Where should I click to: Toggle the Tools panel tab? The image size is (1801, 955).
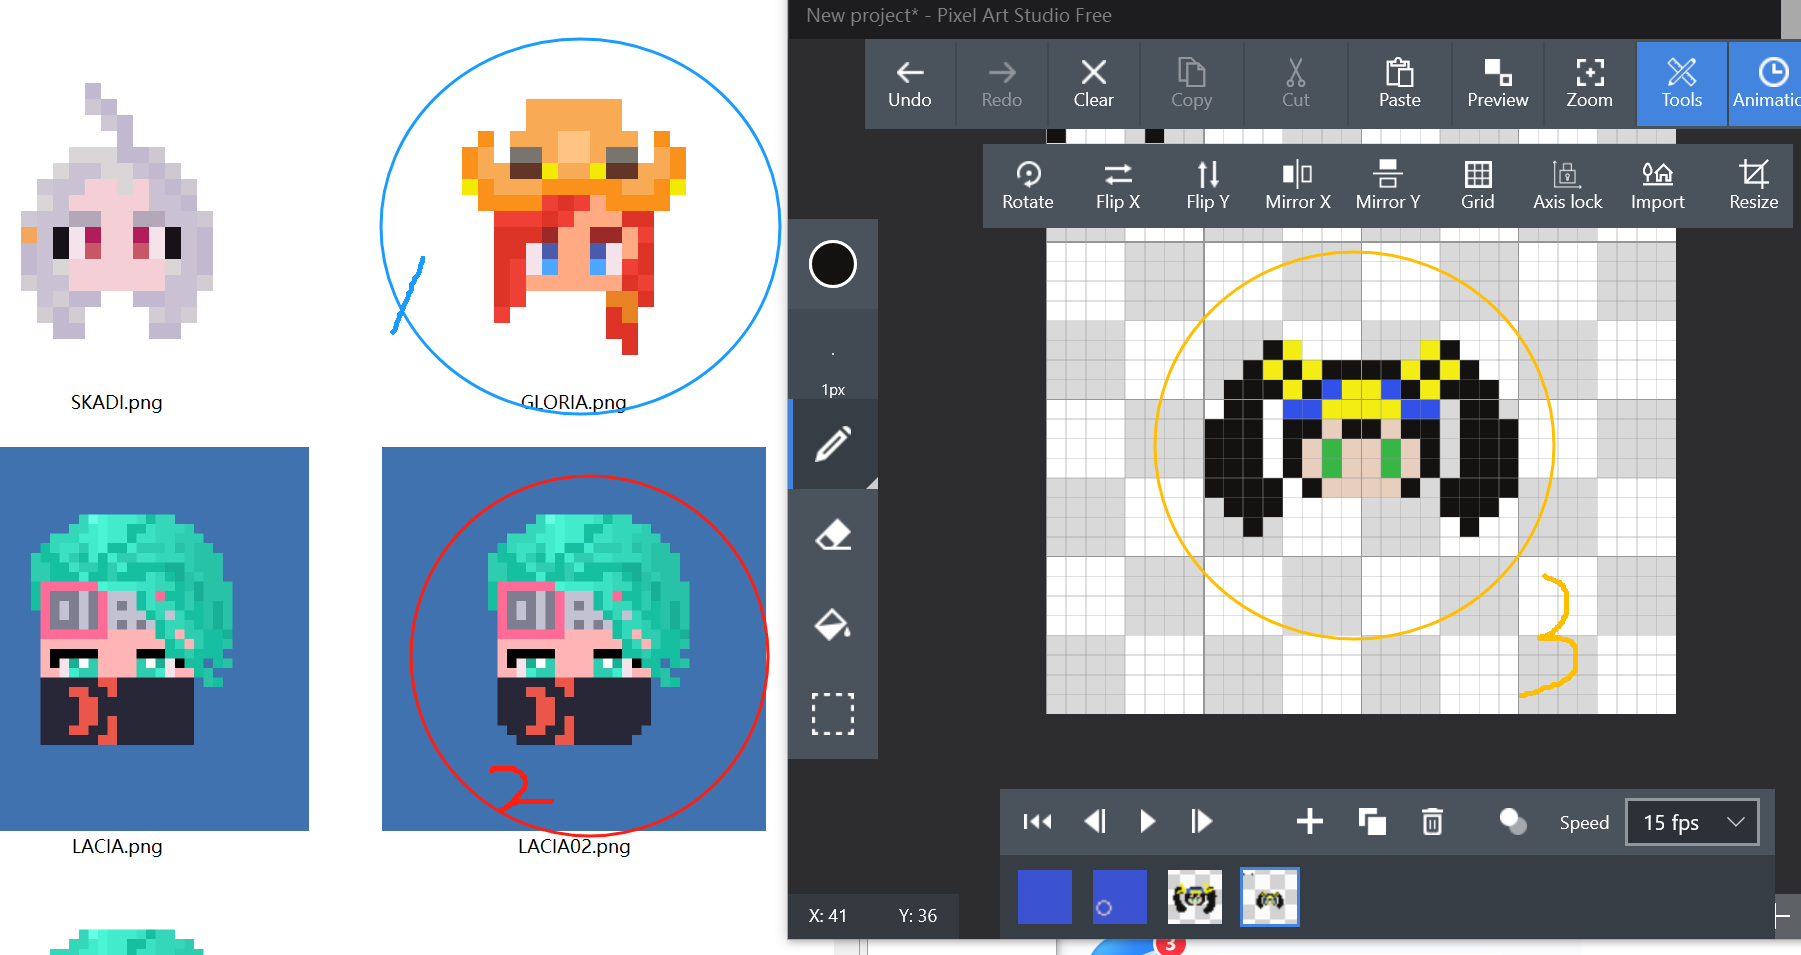click(1682, 84)
